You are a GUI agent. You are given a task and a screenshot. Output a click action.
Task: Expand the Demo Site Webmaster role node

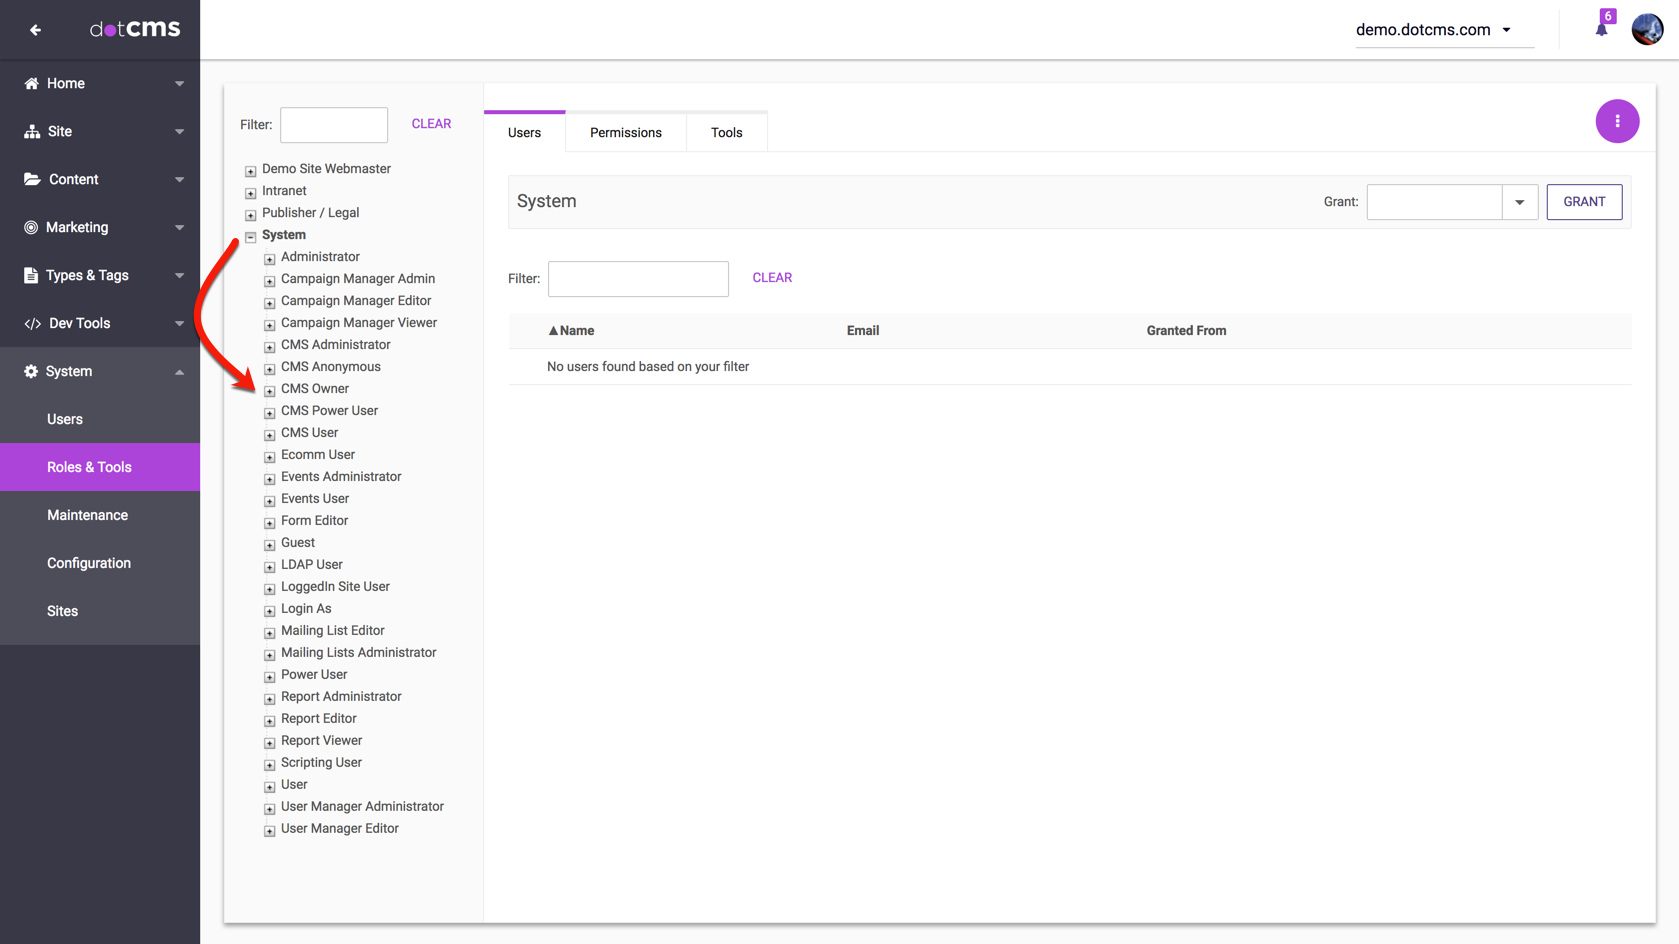point(251,170)
